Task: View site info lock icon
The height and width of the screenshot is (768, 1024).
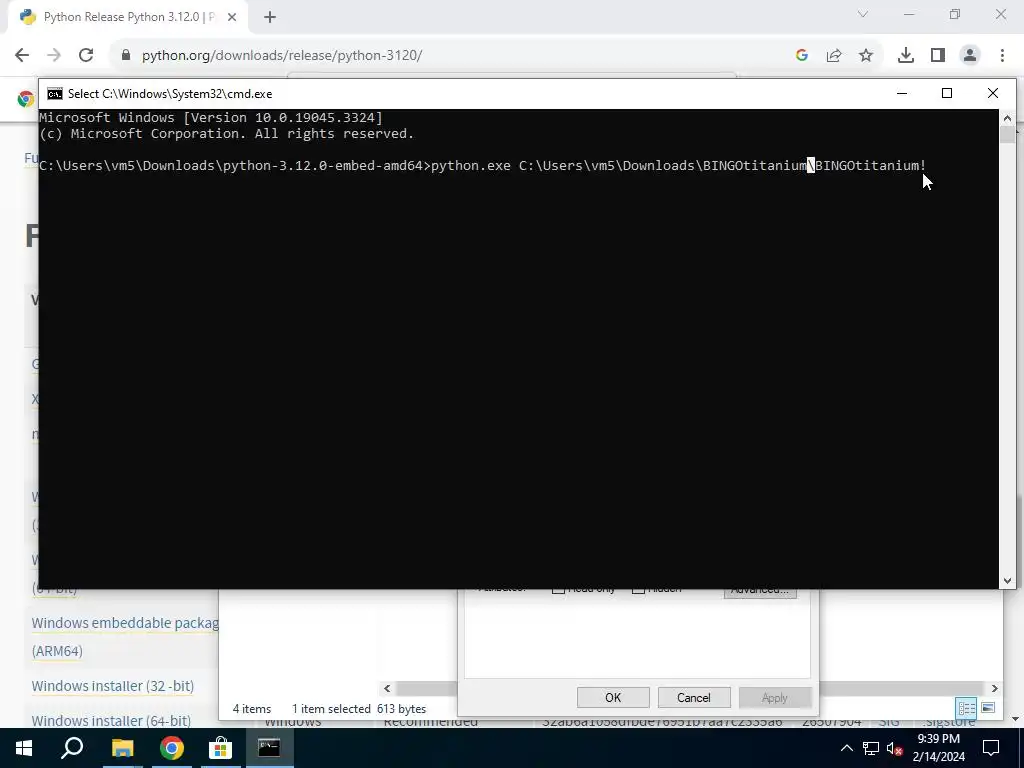Action: coord(126,56)
